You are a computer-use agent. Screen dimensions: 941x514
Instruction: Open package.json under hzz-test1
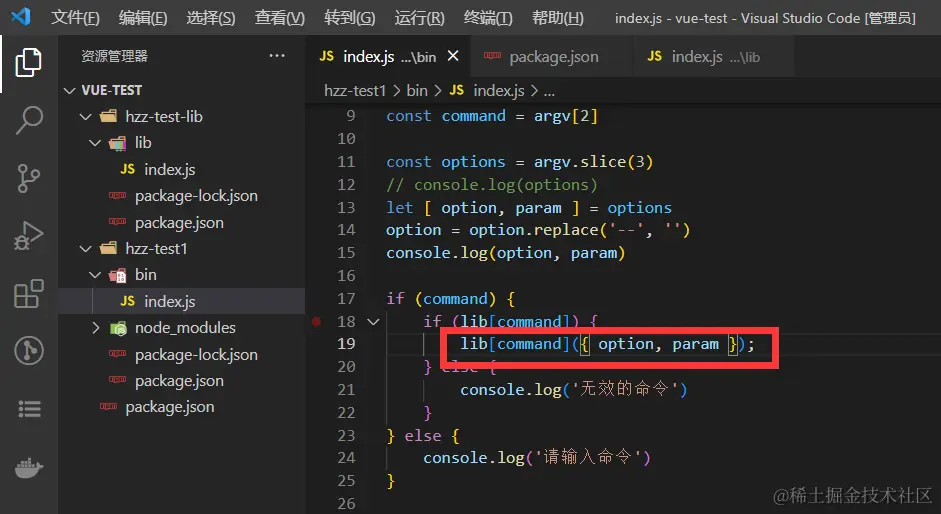click(181, 381)
